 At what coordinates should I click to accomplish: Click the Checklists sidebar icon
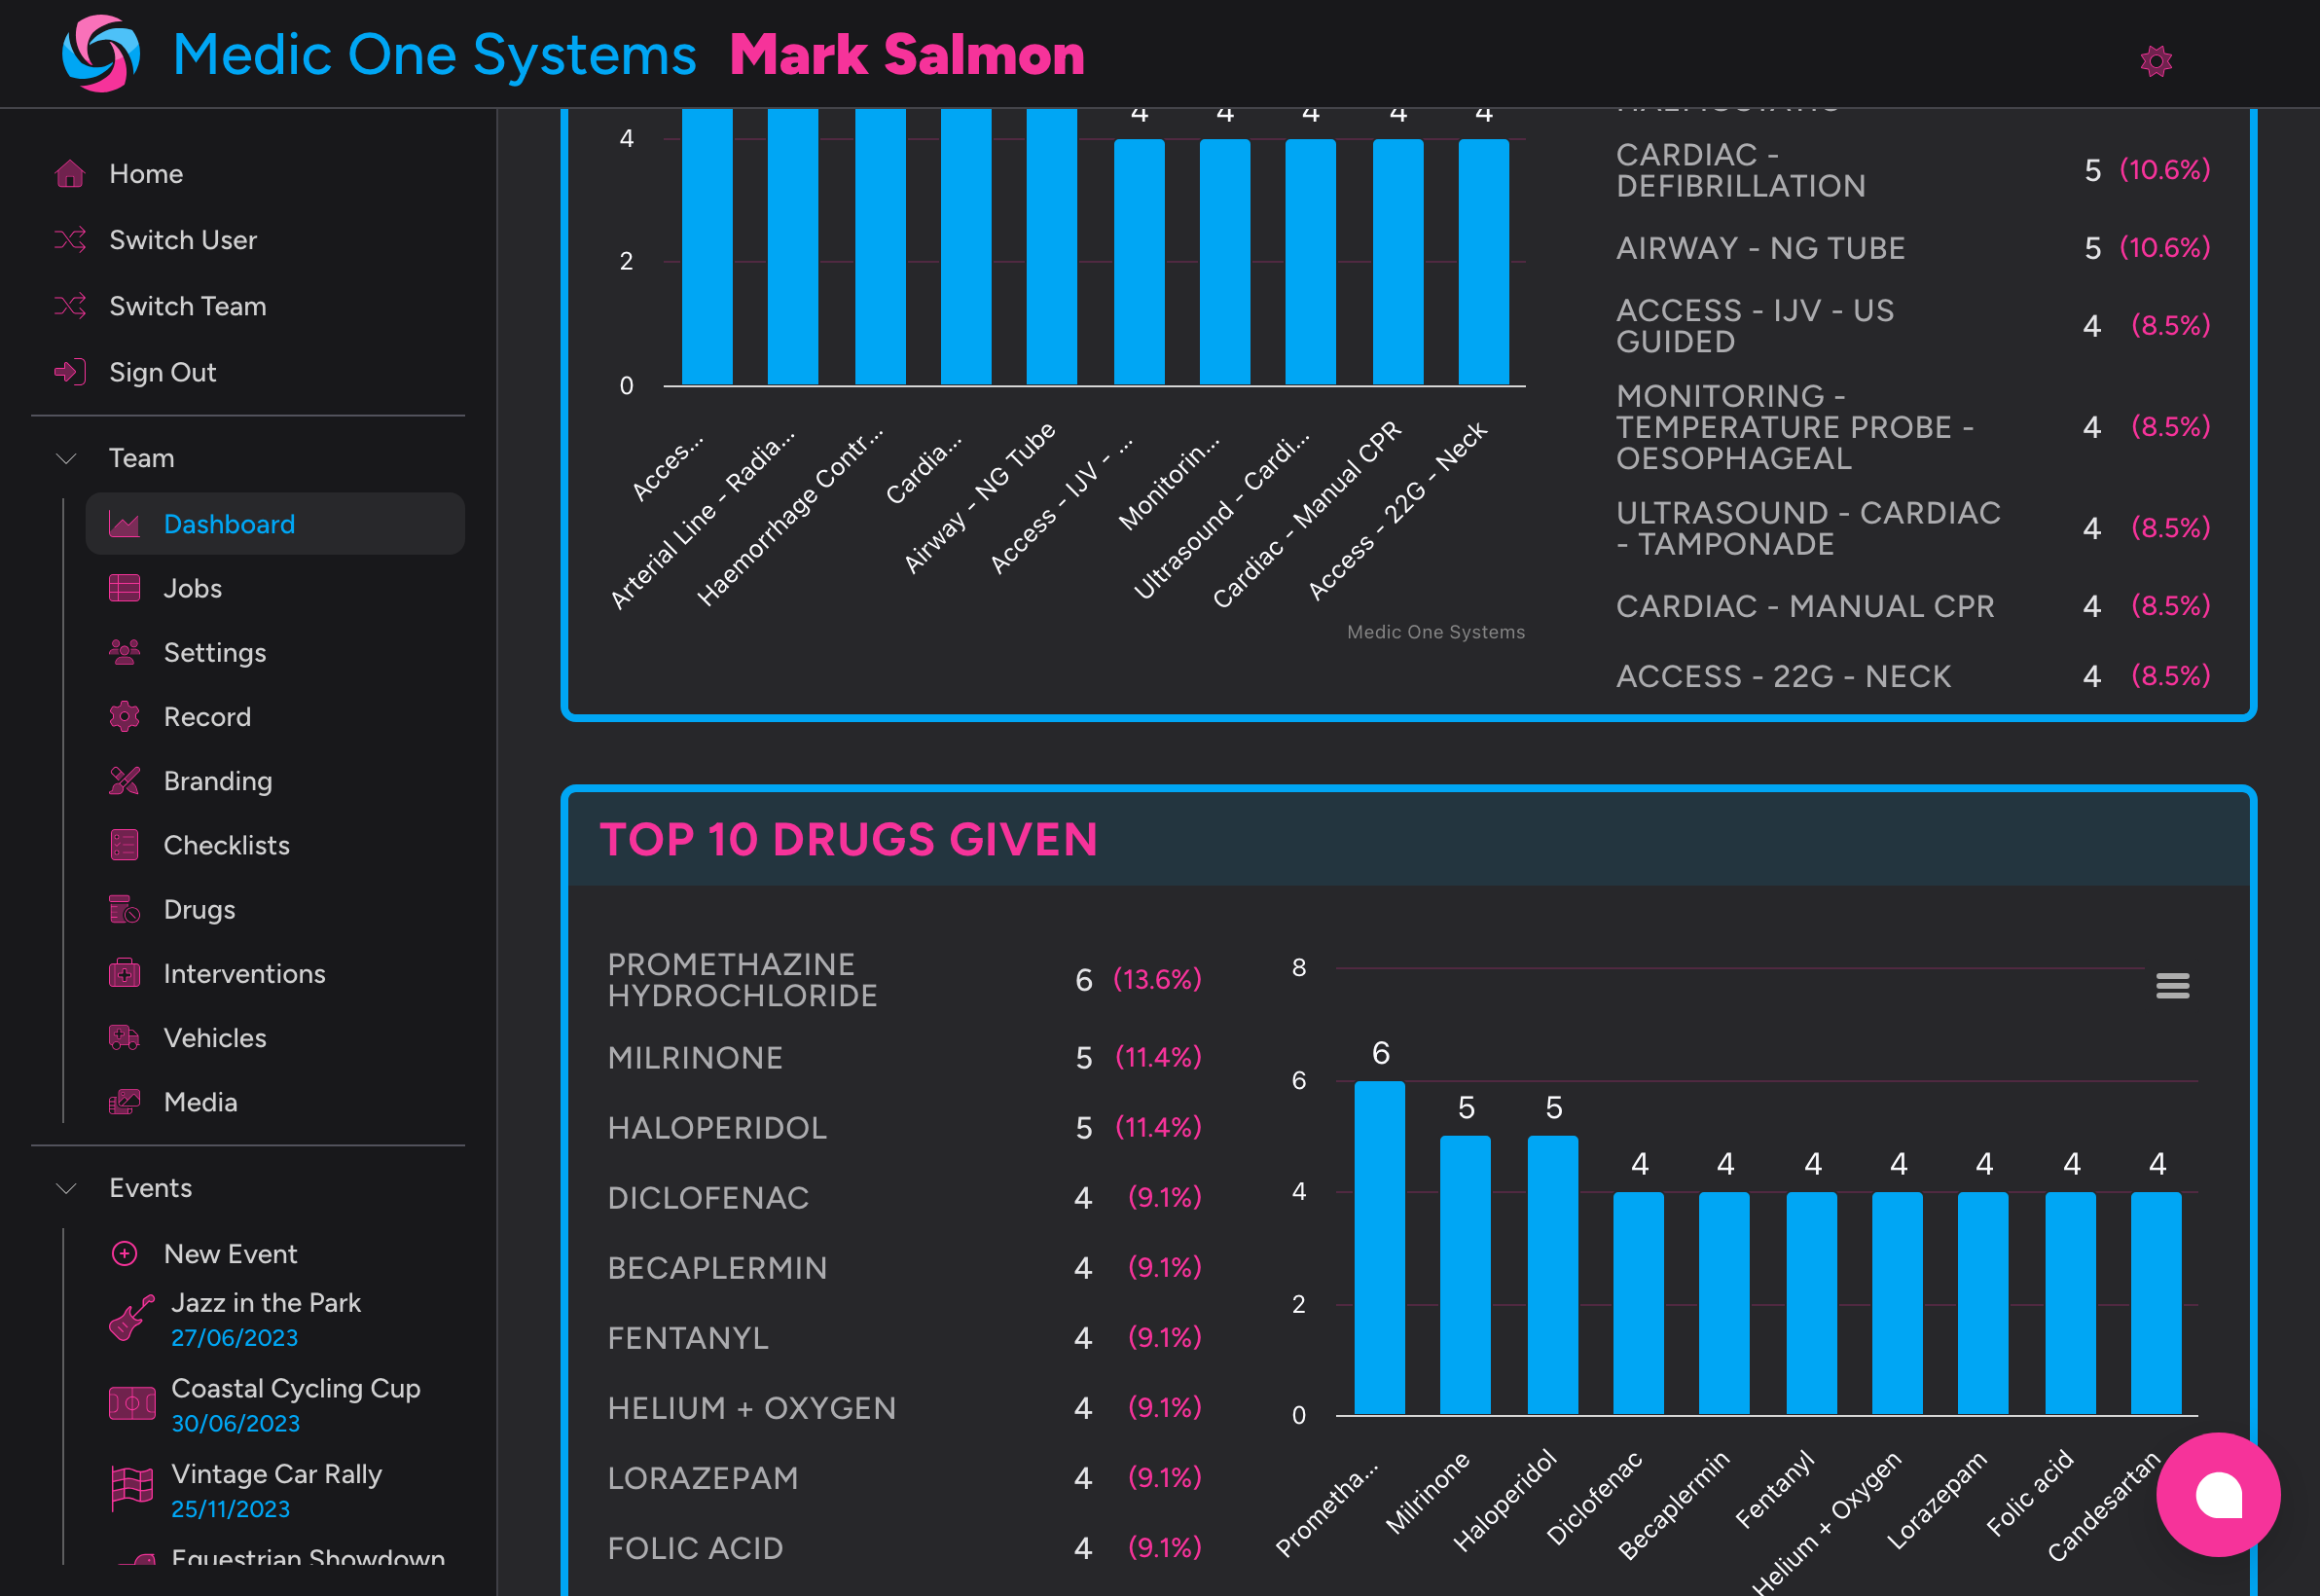(124, 845)
